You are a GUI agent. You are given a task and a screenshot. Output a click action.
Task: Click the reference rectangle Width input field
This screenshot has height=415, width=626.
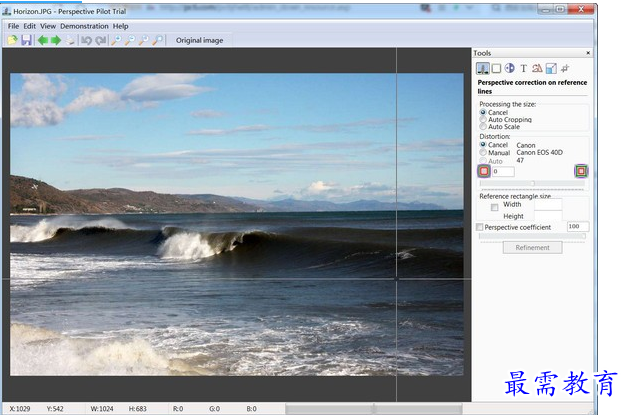548,204
